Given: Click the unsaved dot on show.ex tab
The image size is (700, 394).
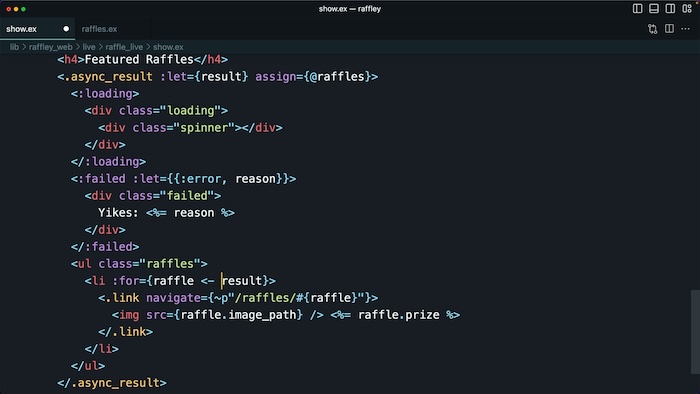Looking at the screenshot, I should [x=66, y=29].
